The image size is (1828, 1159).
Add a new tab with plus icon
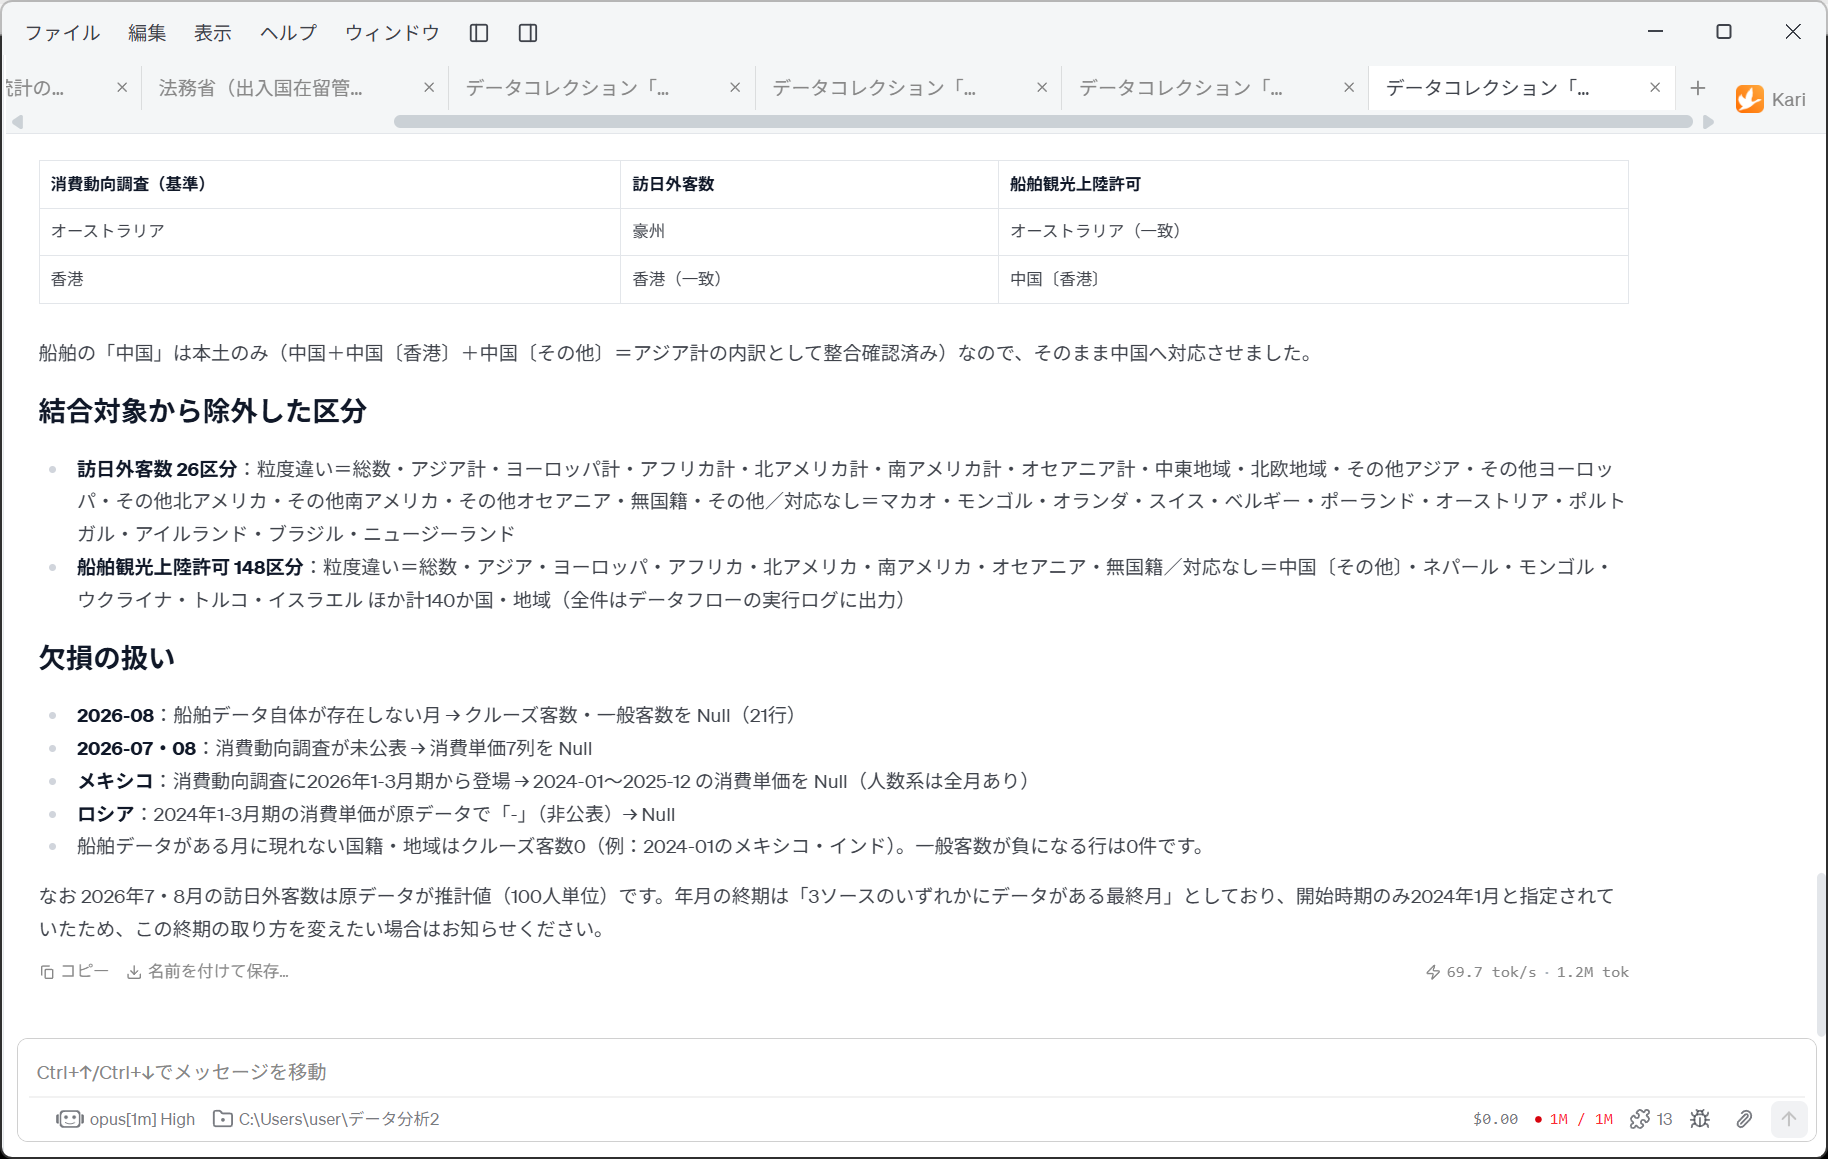coord(1697,88)
